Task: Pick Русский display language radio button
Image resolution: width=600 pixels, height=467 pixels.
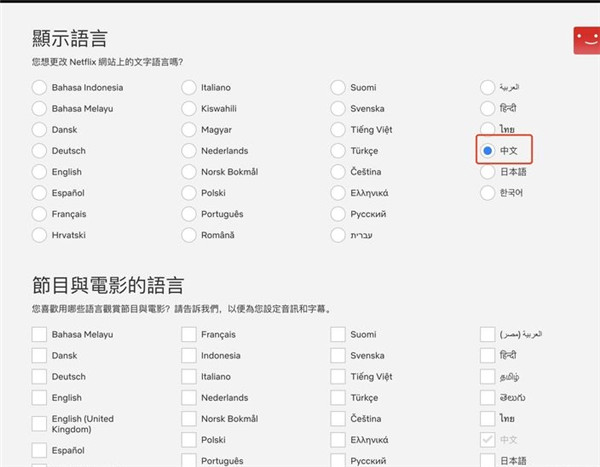Action: [x=338, y=214]
